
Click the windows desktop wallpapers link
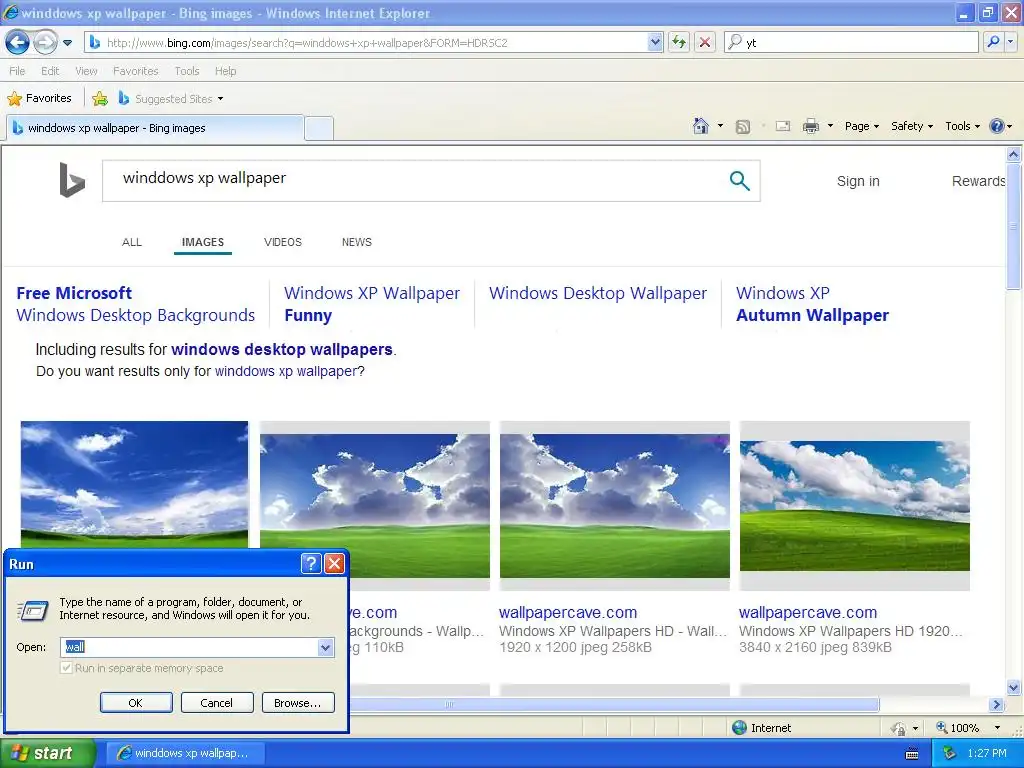click(x=282, y=350)
